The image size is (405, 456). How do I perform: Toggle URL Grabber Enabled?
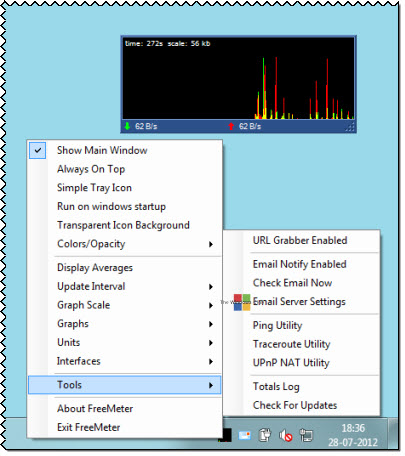301,240
